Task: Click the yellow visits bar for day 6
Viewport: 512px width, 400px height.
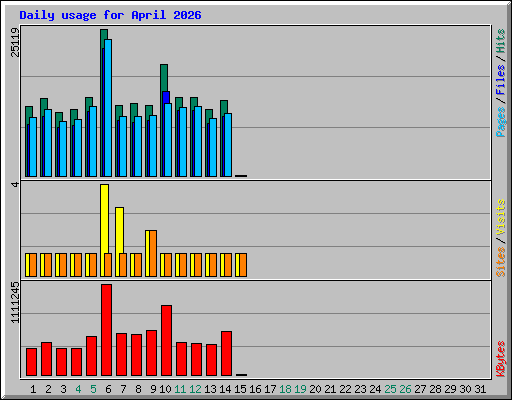Action: (x=104, y=218)
